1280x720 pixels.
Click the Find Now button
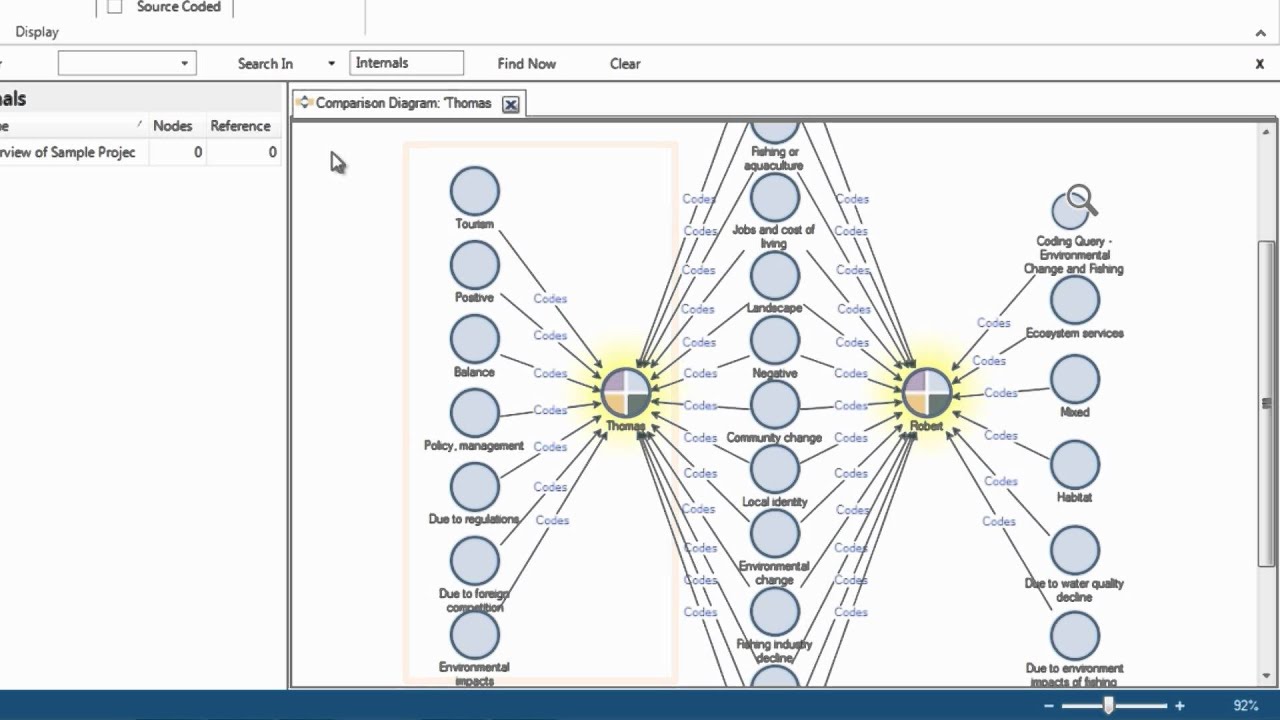pyautogui.click(x=526, y=64)
